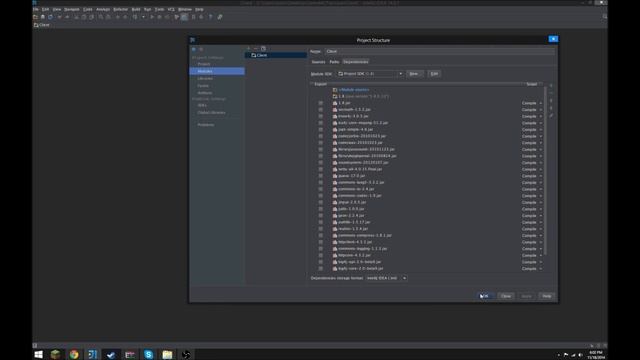Click the copy module icon
The height and width of the screenshot is (360, 640).
[263, 49]
